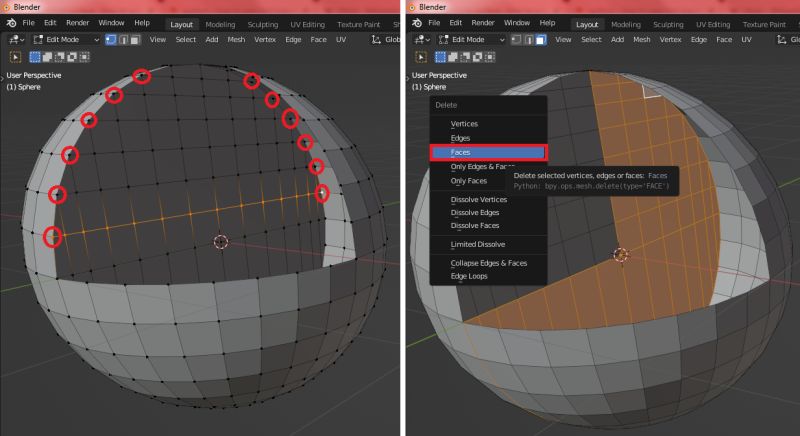Viewport: 800px width, 436px height.
Task: Choose 'Extend selection' mode icon, left window
Action: click(x=47, y=57)
